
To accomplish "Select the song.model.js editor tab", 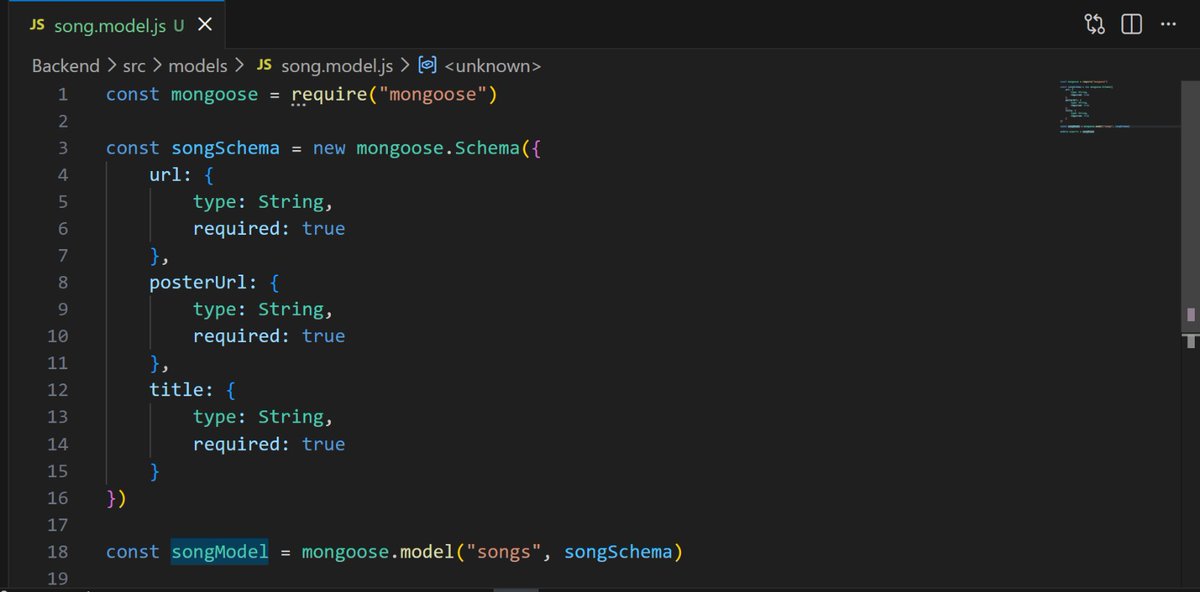I will point(115,26).
